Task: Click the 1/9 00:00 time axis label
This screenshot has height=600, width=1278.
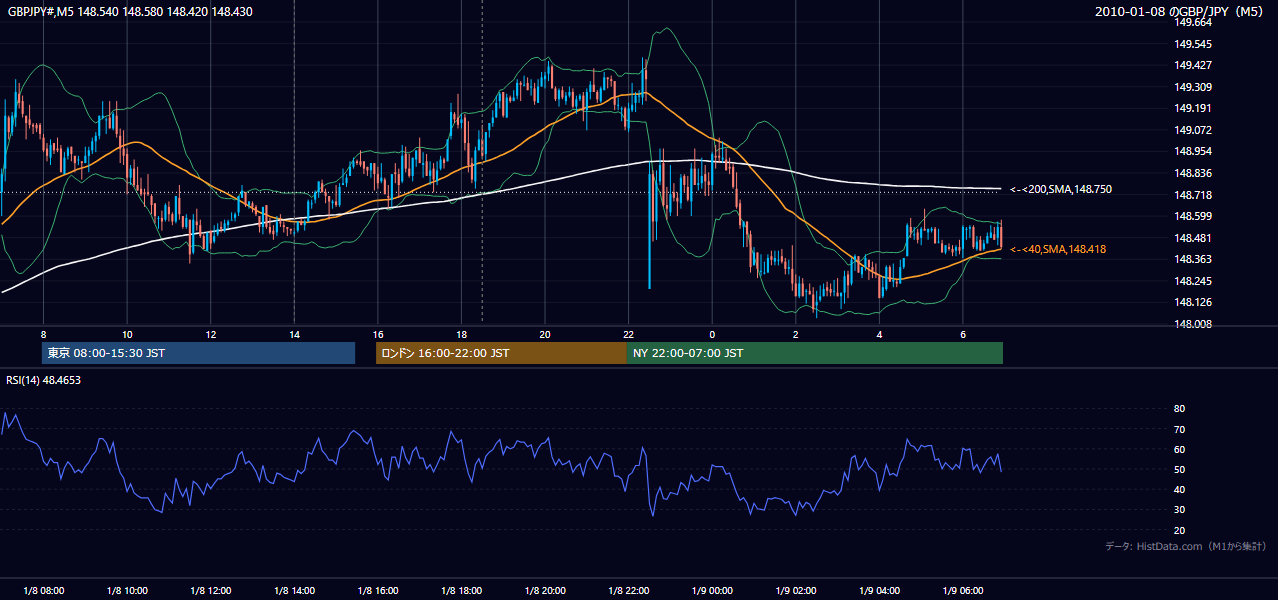Action: (712, 590)
